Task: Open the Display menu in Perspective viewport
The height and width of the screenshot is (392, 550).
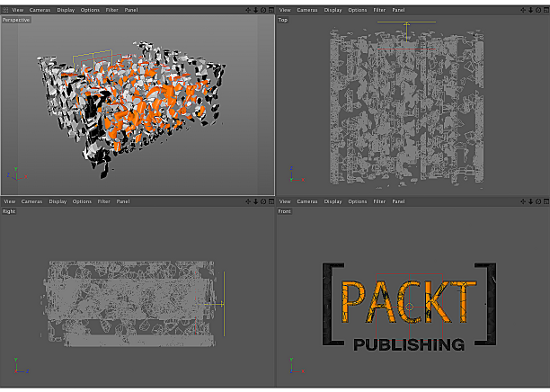Action: coord(66,10)
